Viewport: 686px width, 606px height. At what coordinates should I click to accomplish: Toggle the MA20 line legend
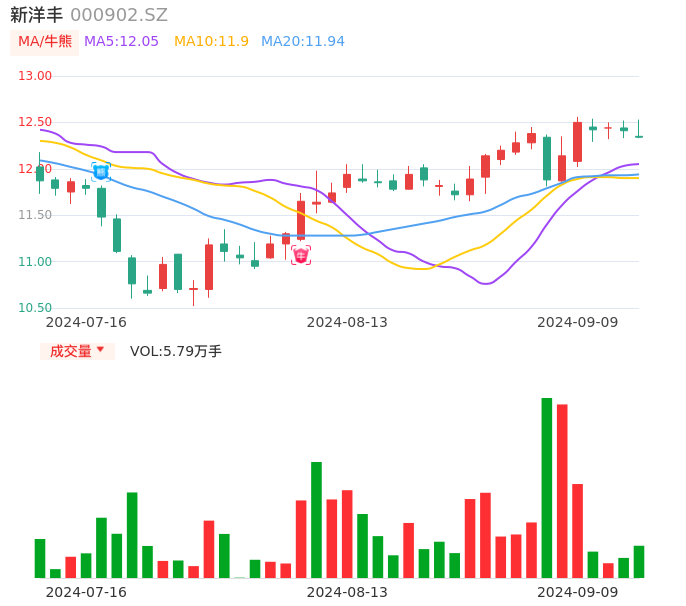pos(302,42)
